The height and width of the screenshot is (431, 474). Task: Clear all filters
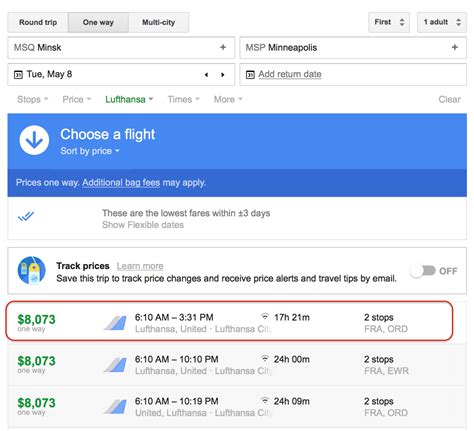pyautogui.click(x=449, y=99)
